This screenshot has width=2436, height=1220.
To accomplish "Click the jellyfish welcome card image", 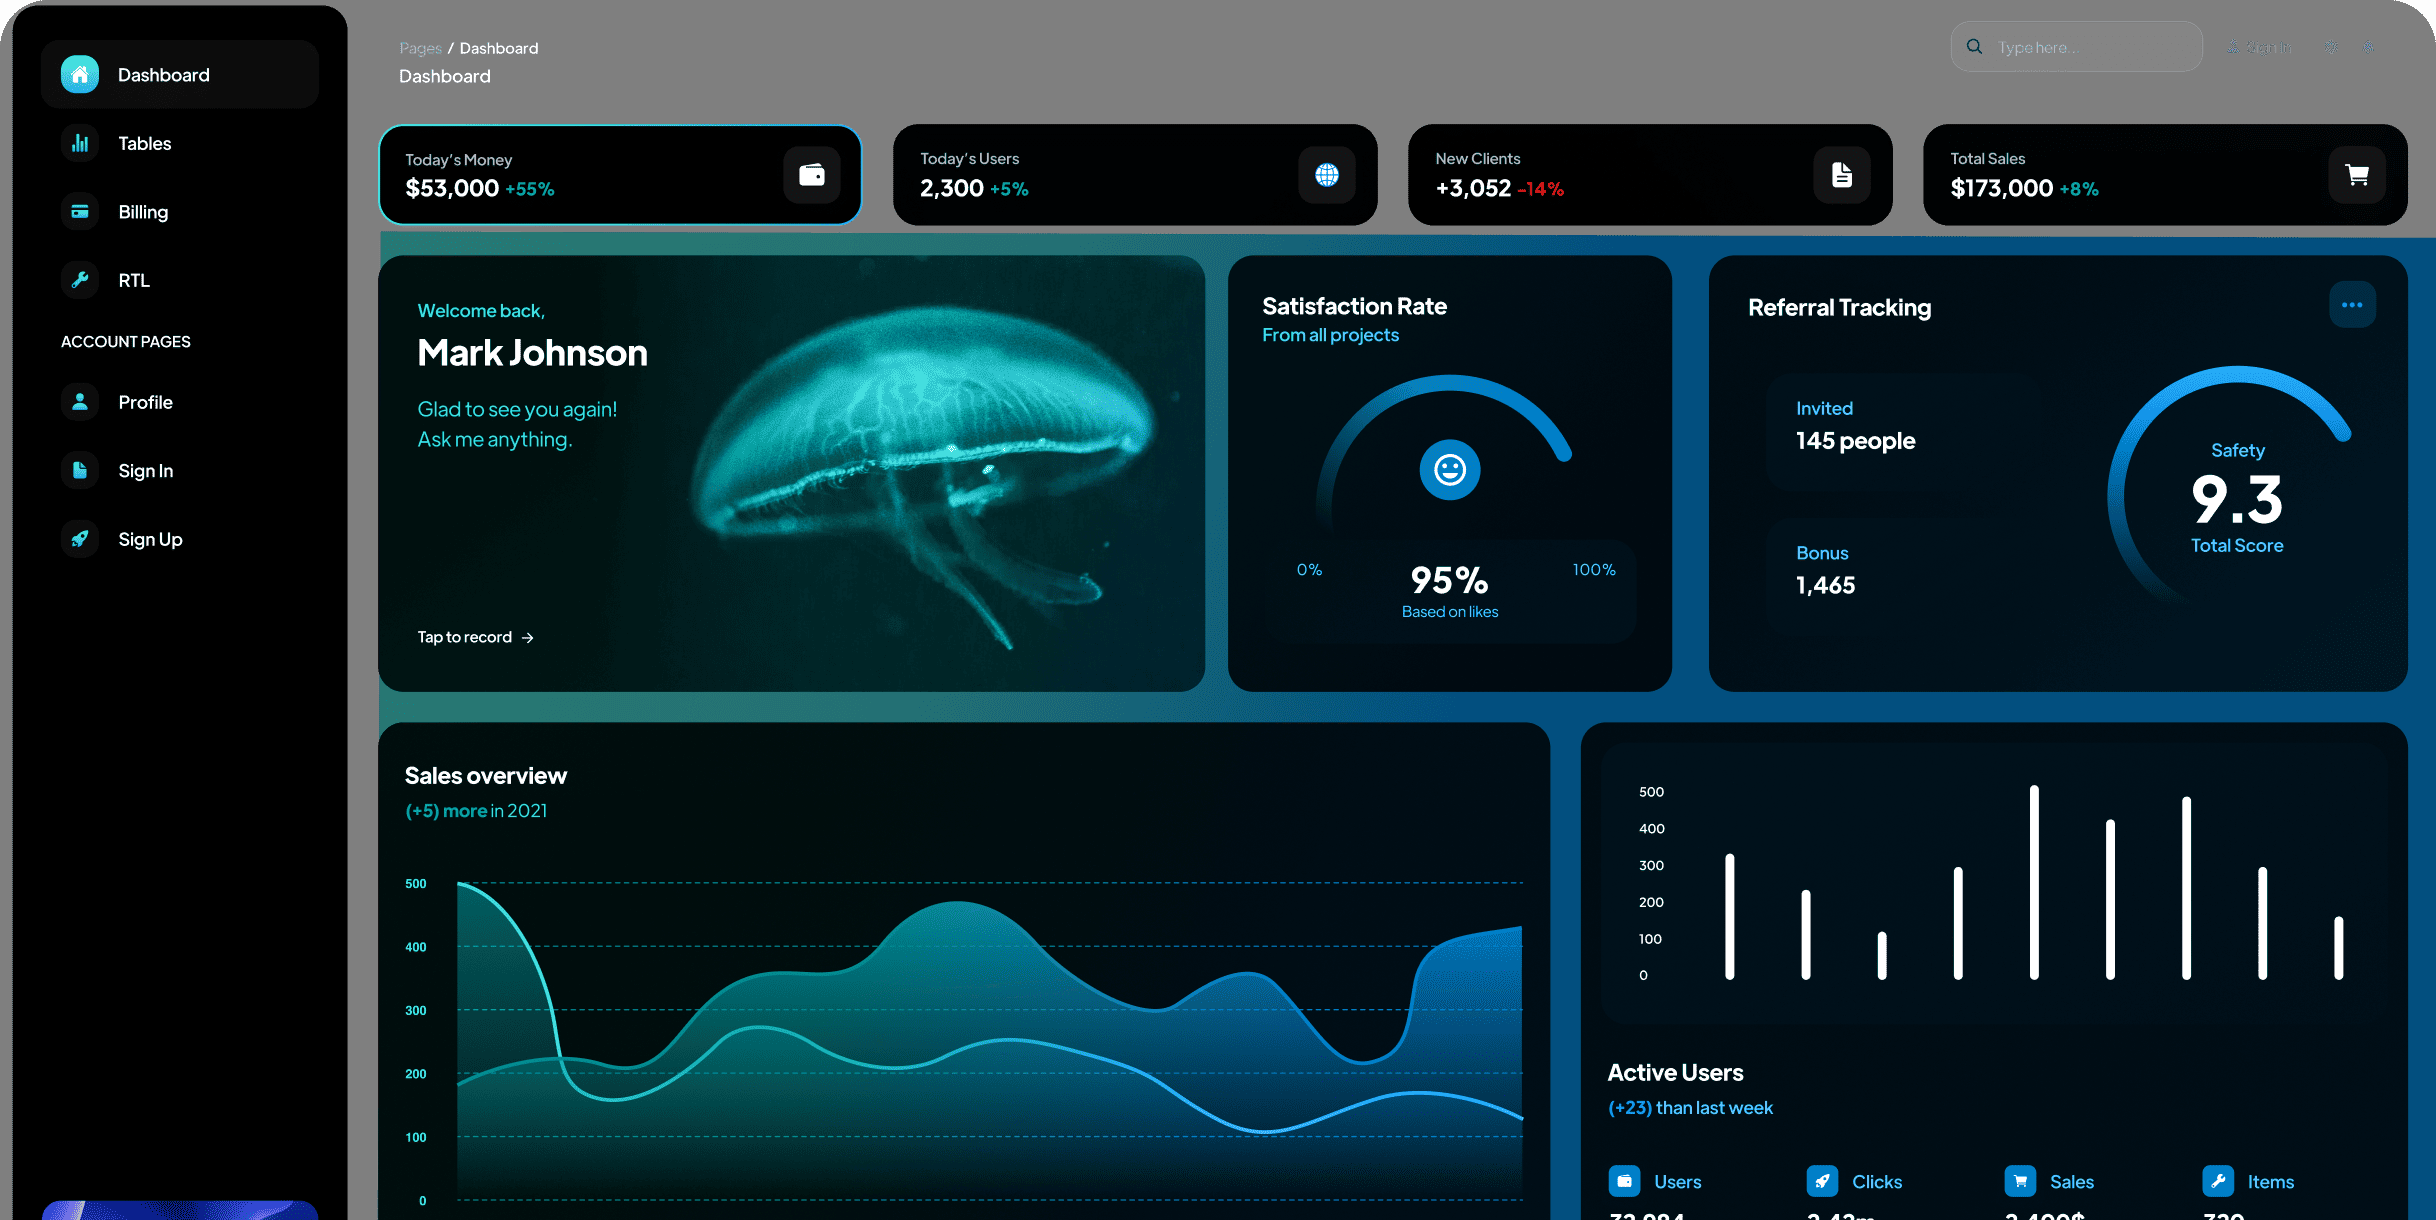I will click(x=791, y=473).
